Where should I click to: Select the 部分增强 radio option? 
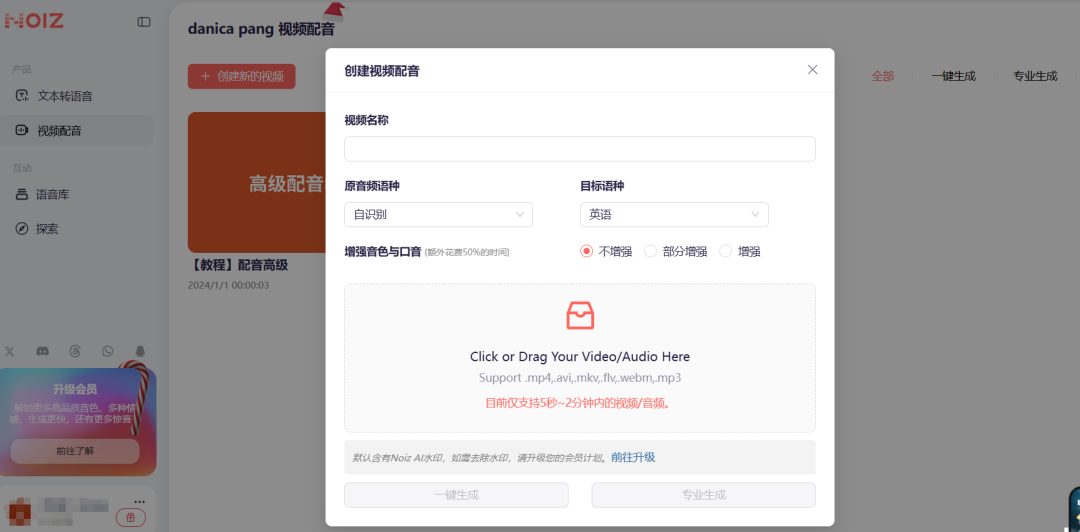click(x=651, y=251)
